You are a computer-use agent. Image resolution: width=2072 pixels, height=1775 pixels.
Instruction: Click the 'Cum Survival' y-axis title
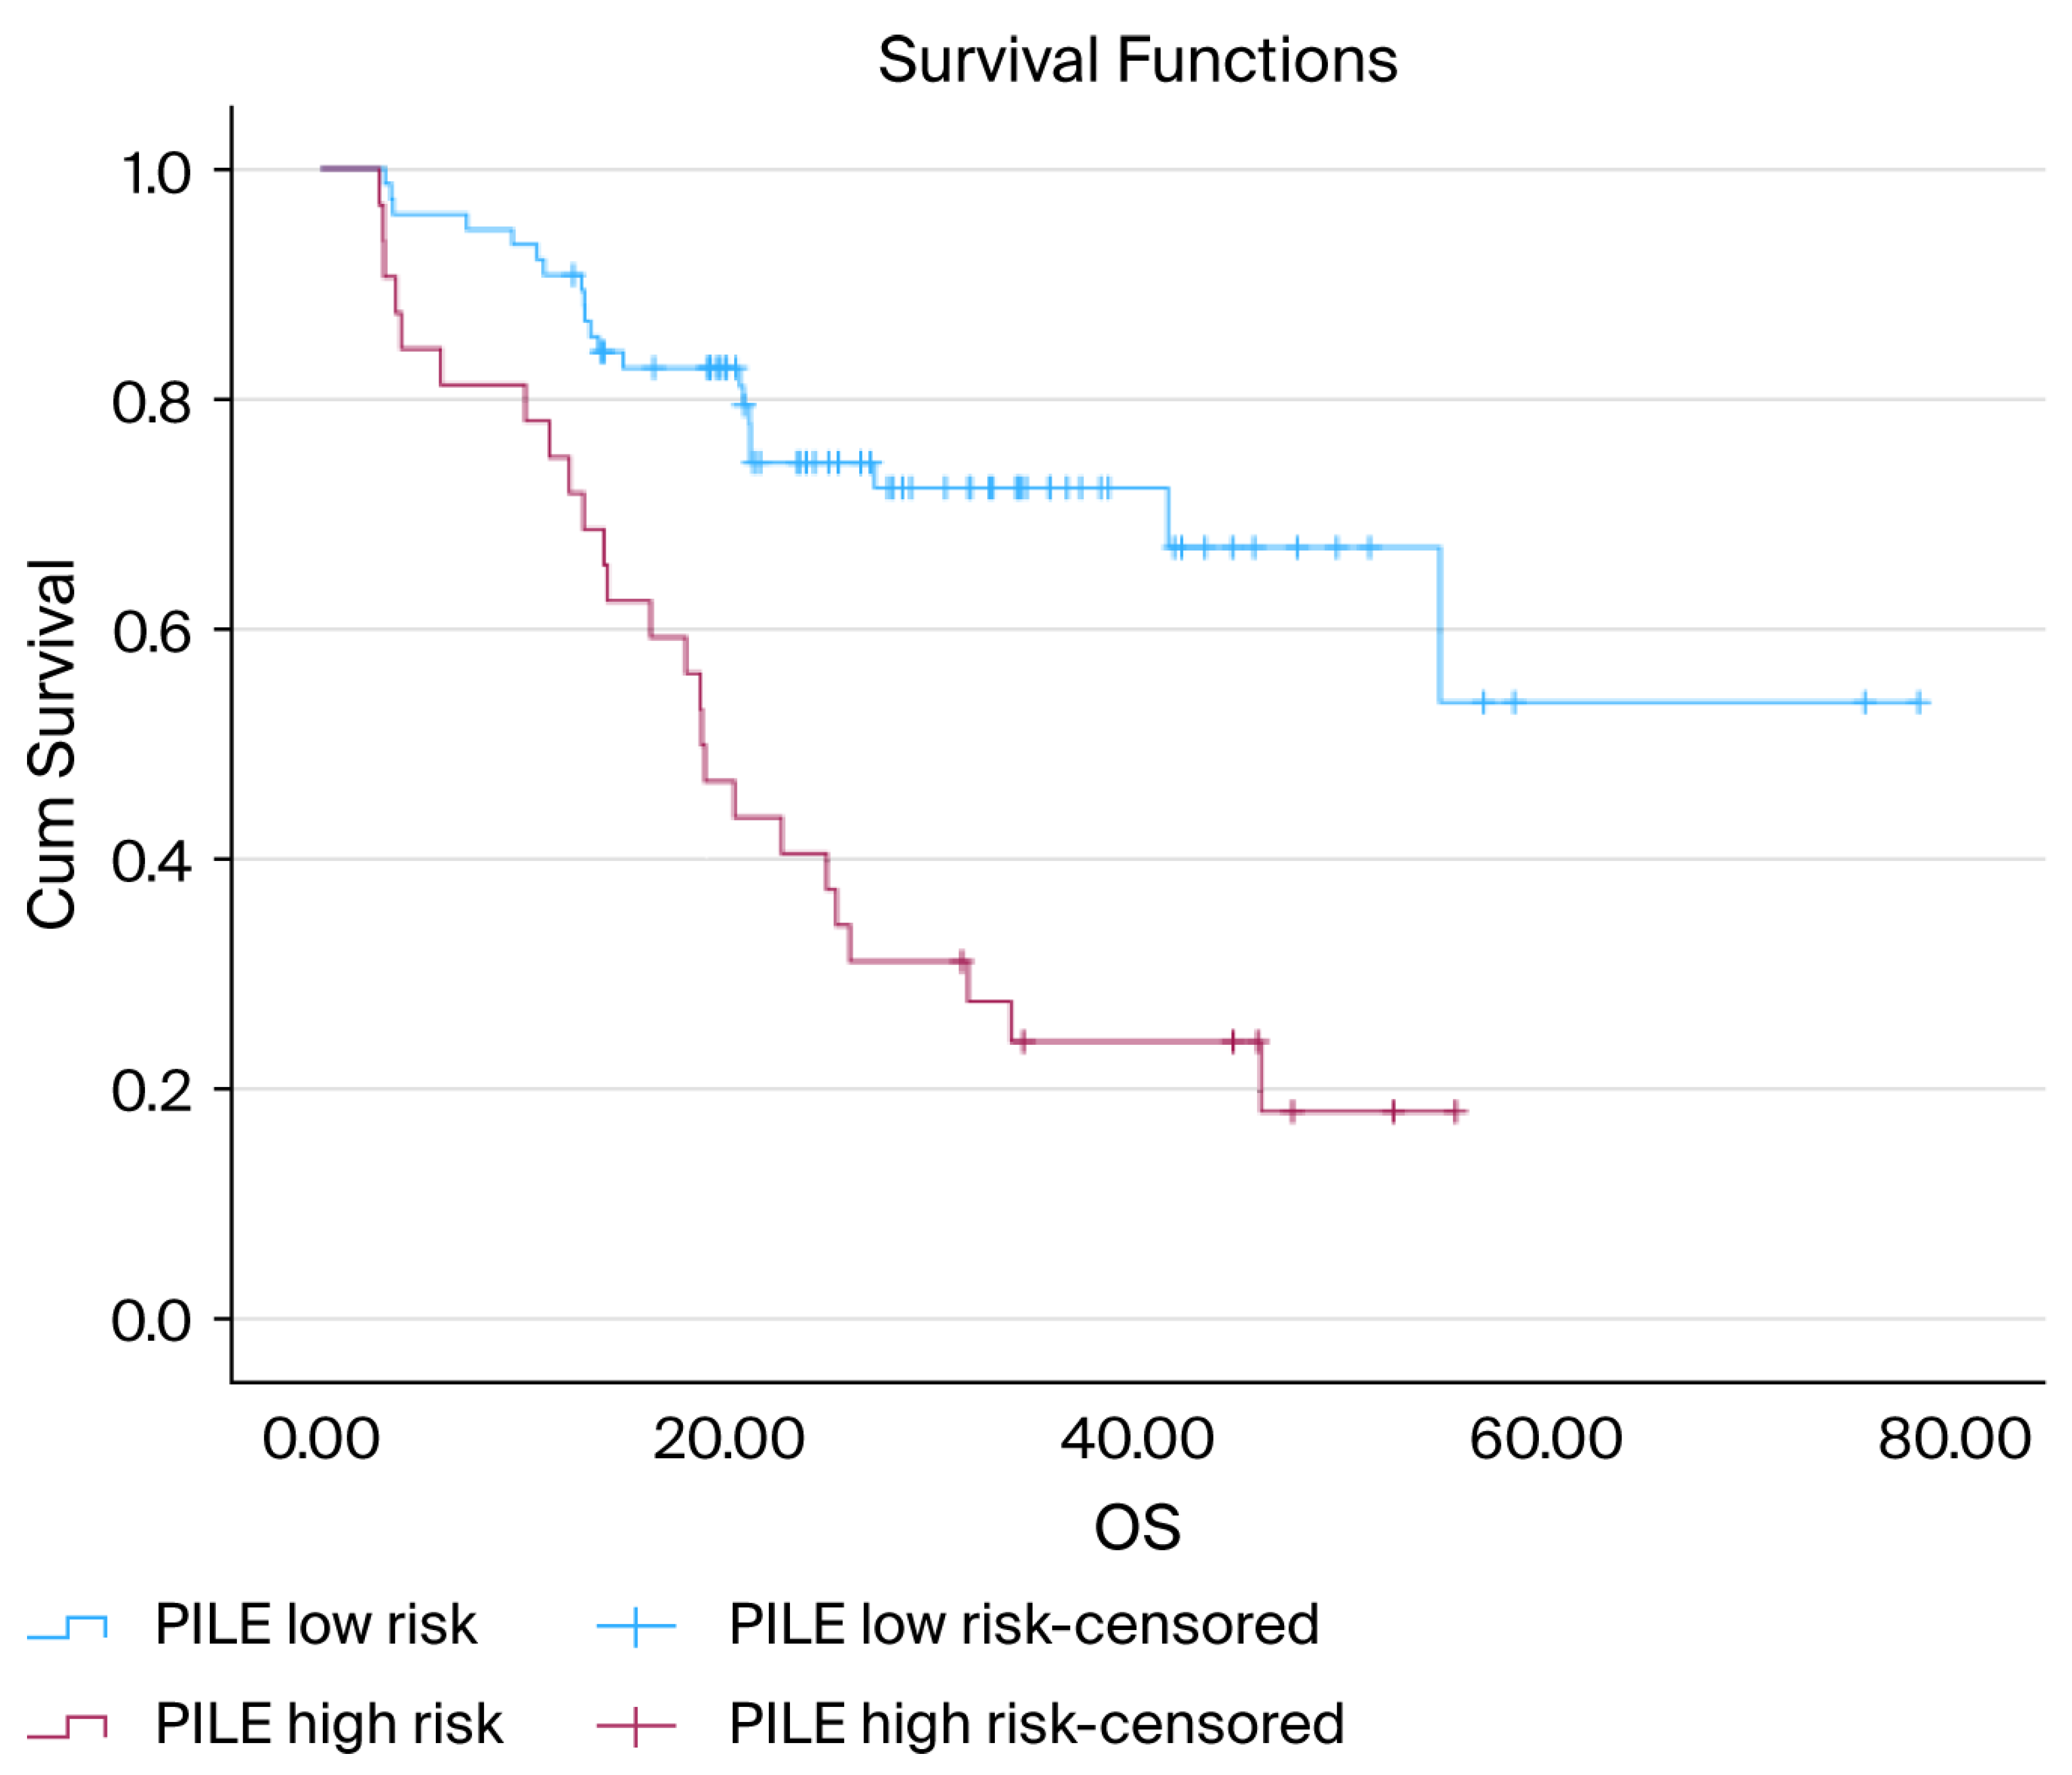(x=52, y=745)
